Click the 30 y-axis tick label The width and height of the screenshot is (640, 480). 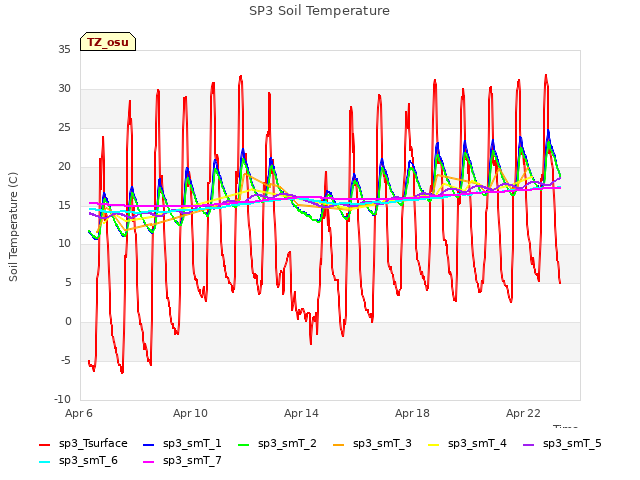tap(64, 89)
